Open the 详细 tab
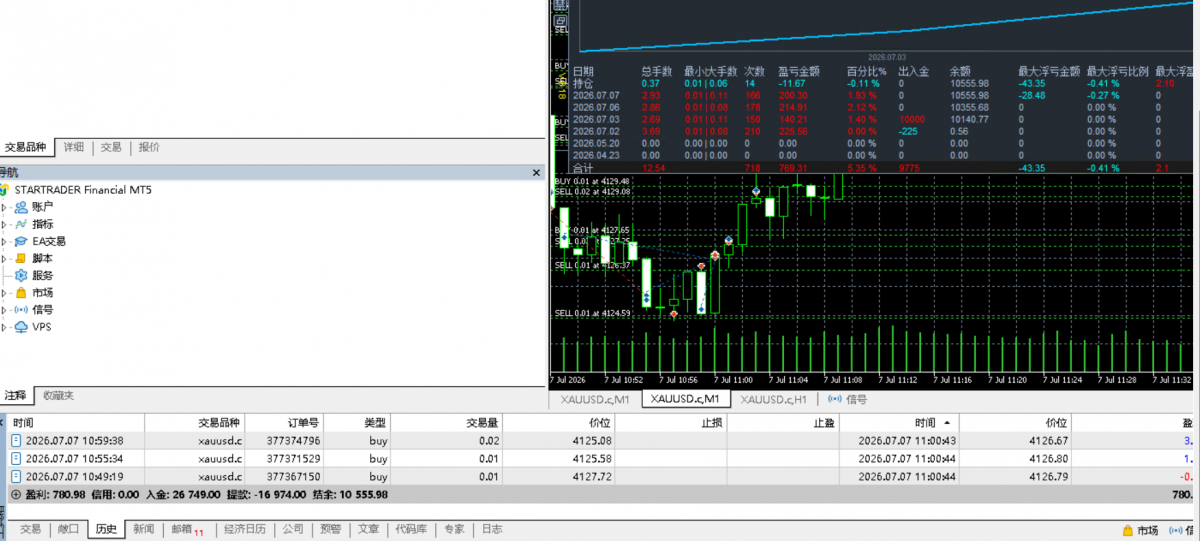 coord(74,147)
